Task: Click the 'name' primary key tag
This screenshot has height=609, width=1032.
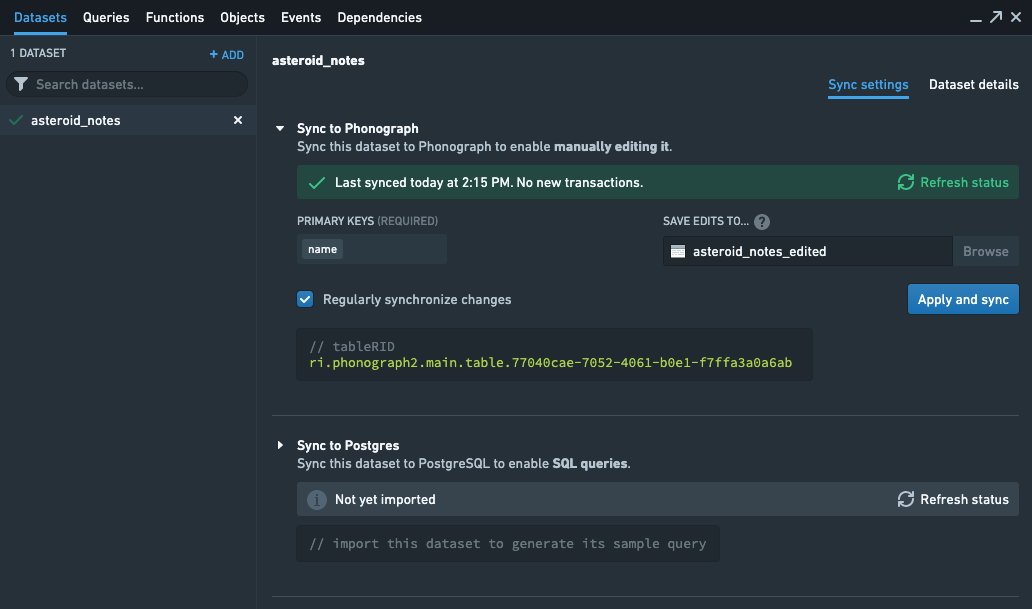Action: [322, 250]
